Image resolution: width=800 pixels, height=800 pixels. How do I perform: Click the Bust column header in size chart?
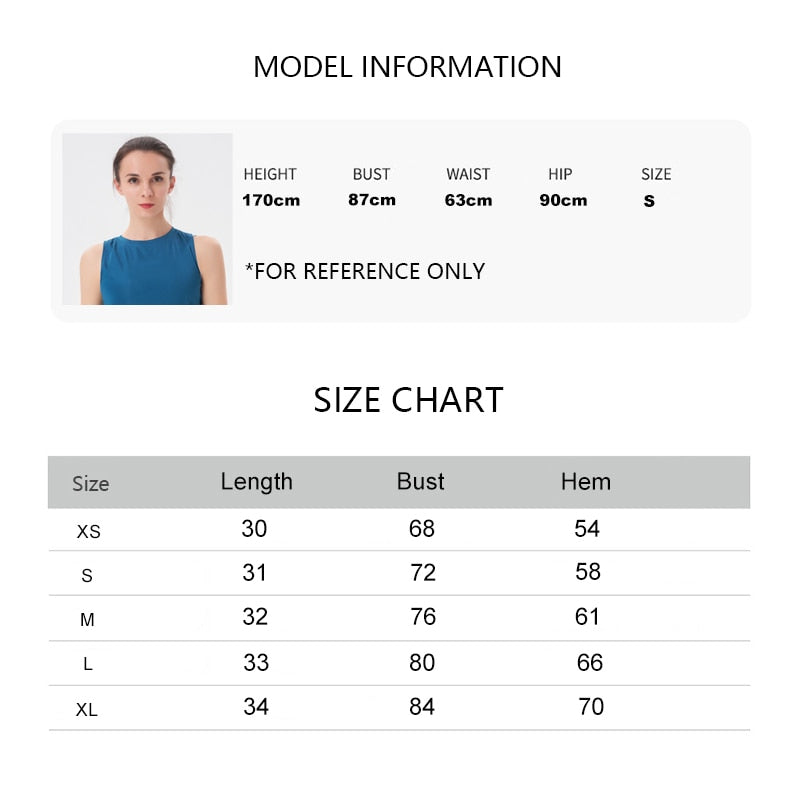(x=420, y=482)
